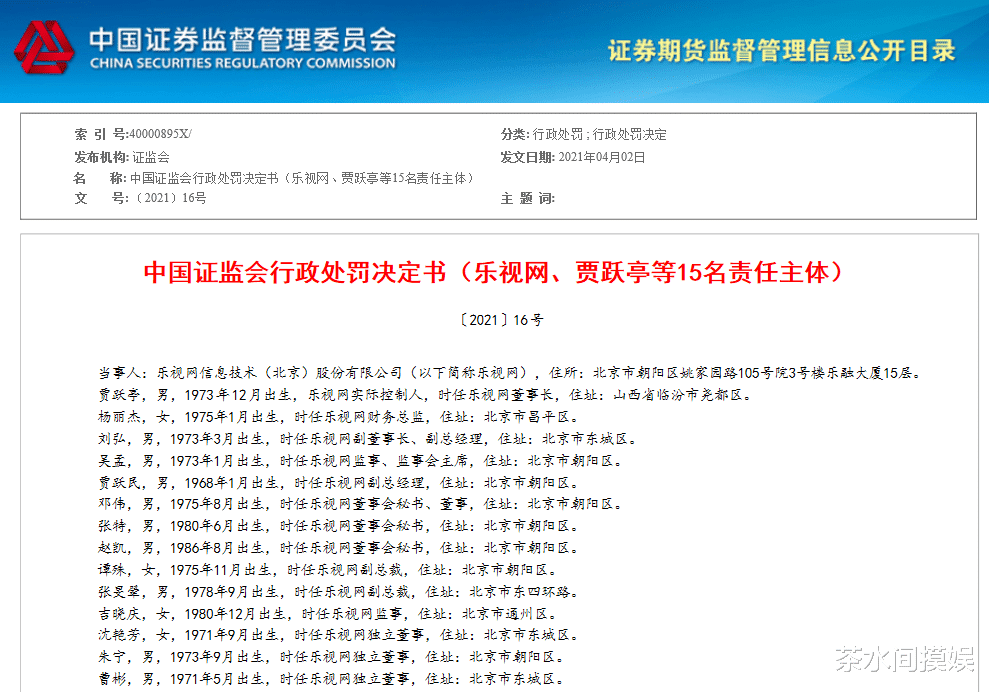Open 证券期货监督管理信息公开目录 banner heading
This screenshot has height=692, width=989.
coord(781,50)
